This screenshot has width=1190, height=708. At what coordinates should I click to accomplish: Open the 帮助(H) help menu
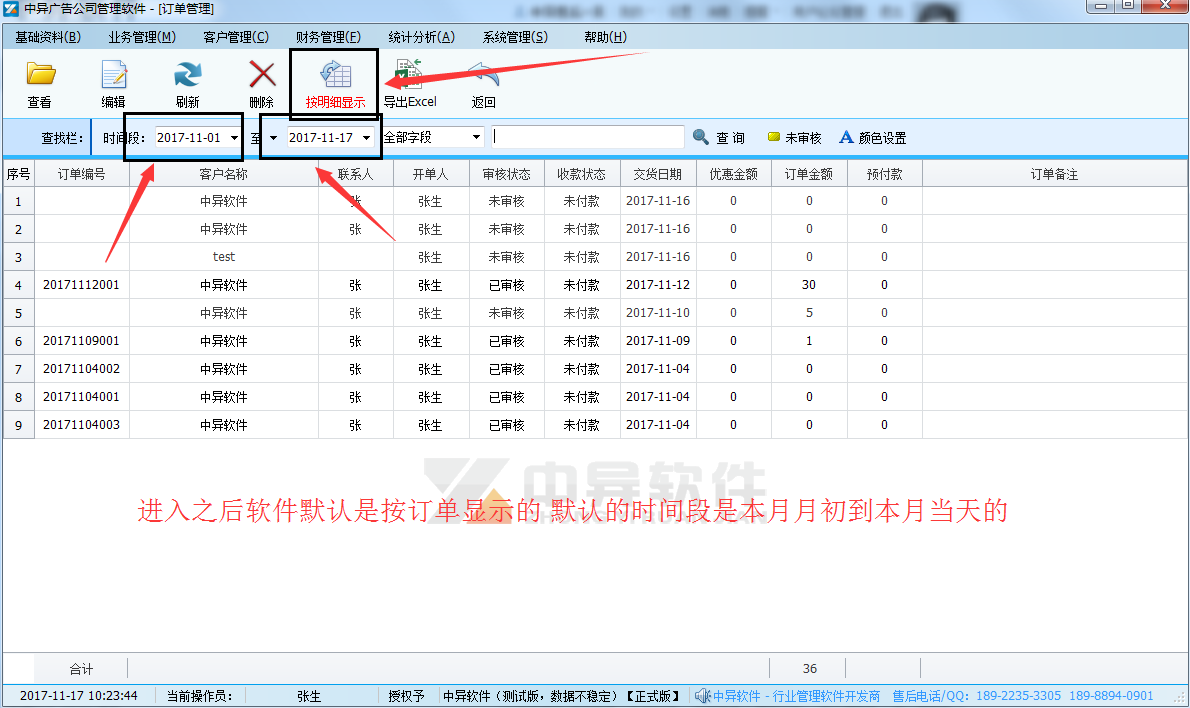click(606, 37)
